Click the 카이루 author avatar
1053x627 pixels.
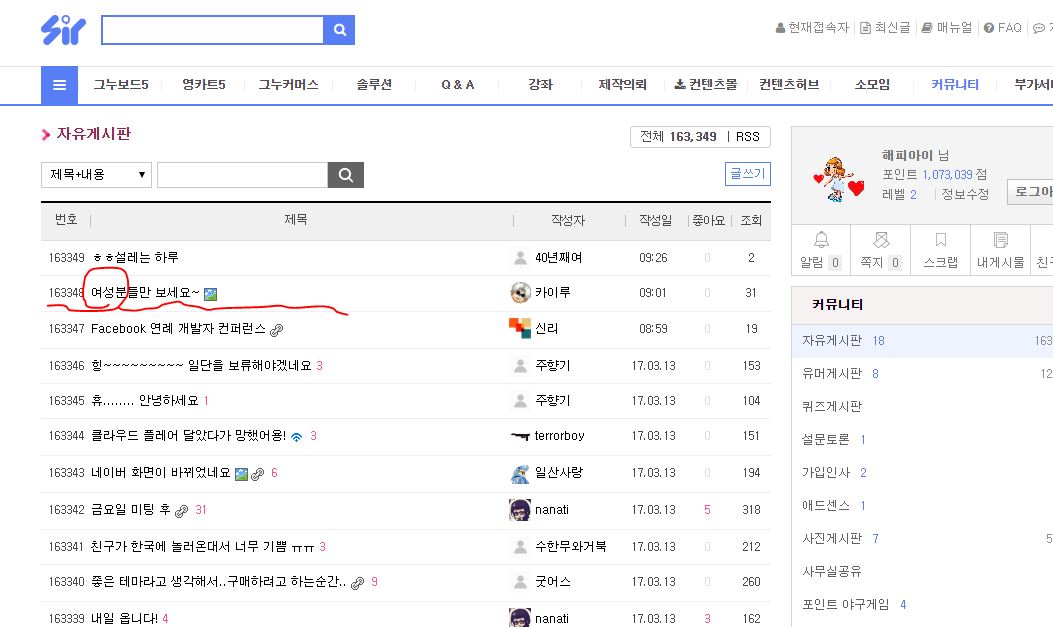[520, 293]
